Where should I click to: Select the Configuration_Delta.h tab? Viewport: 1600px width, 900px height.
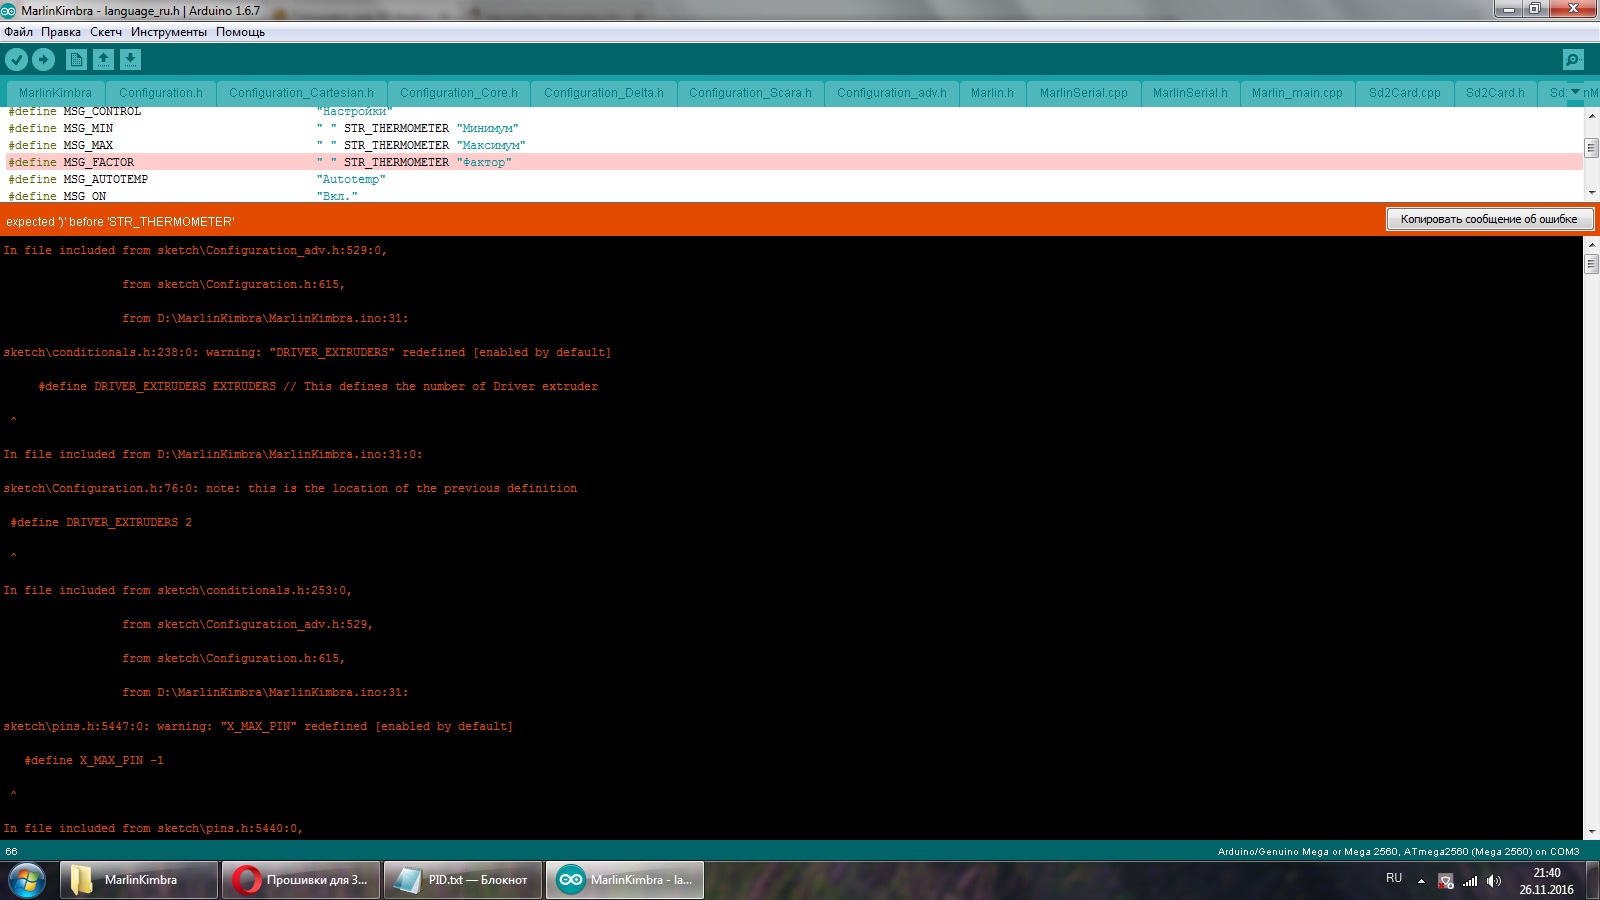pos(603,93)
